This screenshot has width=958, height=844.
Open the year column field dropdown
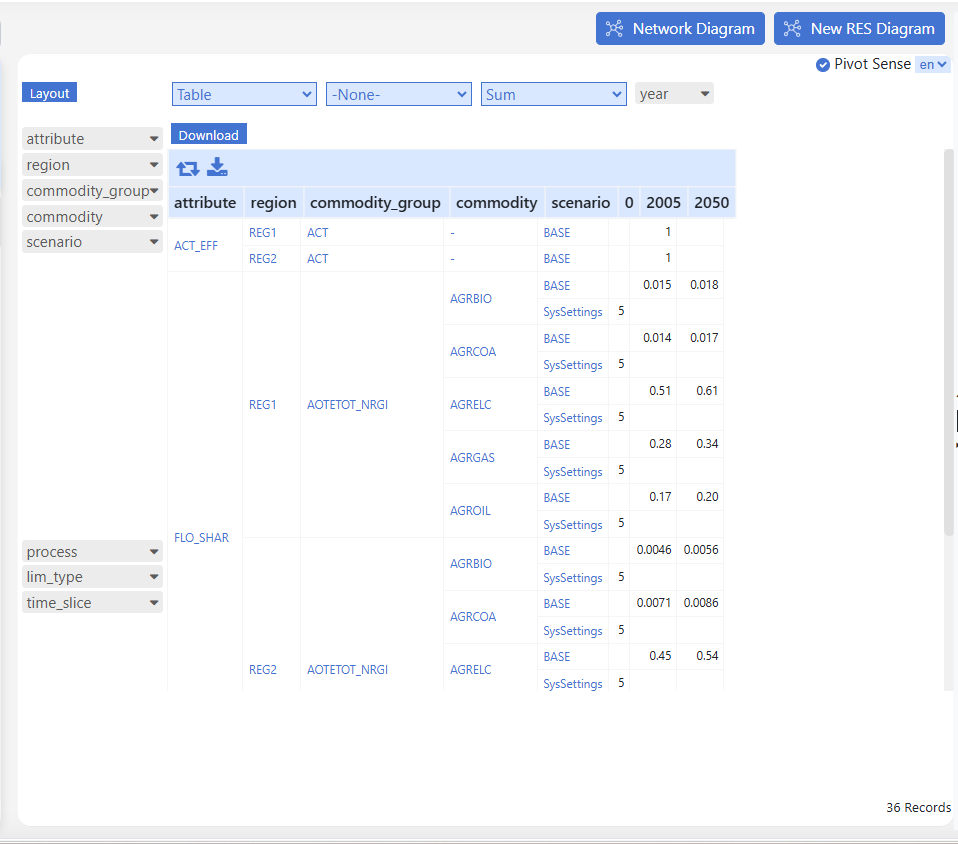click(x=674, y=94)
